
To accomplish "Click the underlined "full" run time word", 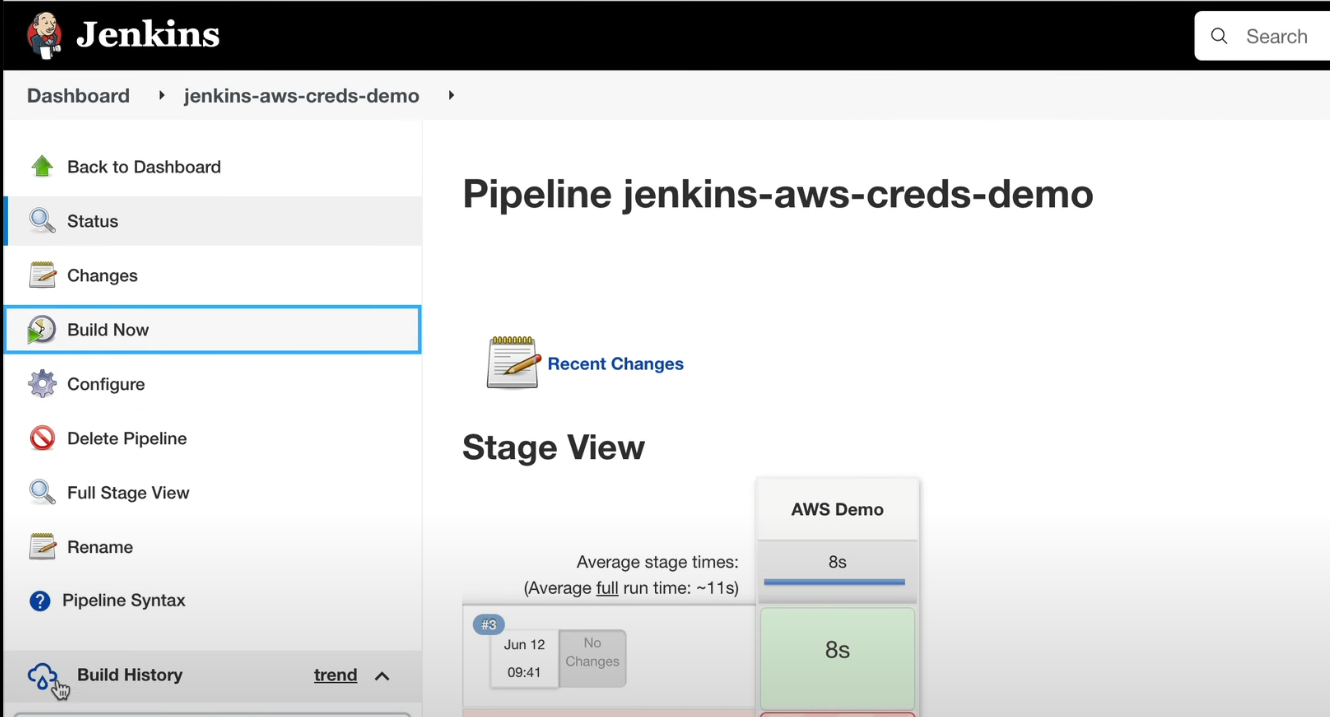I will pyautogui.click(x=607, y=588).
